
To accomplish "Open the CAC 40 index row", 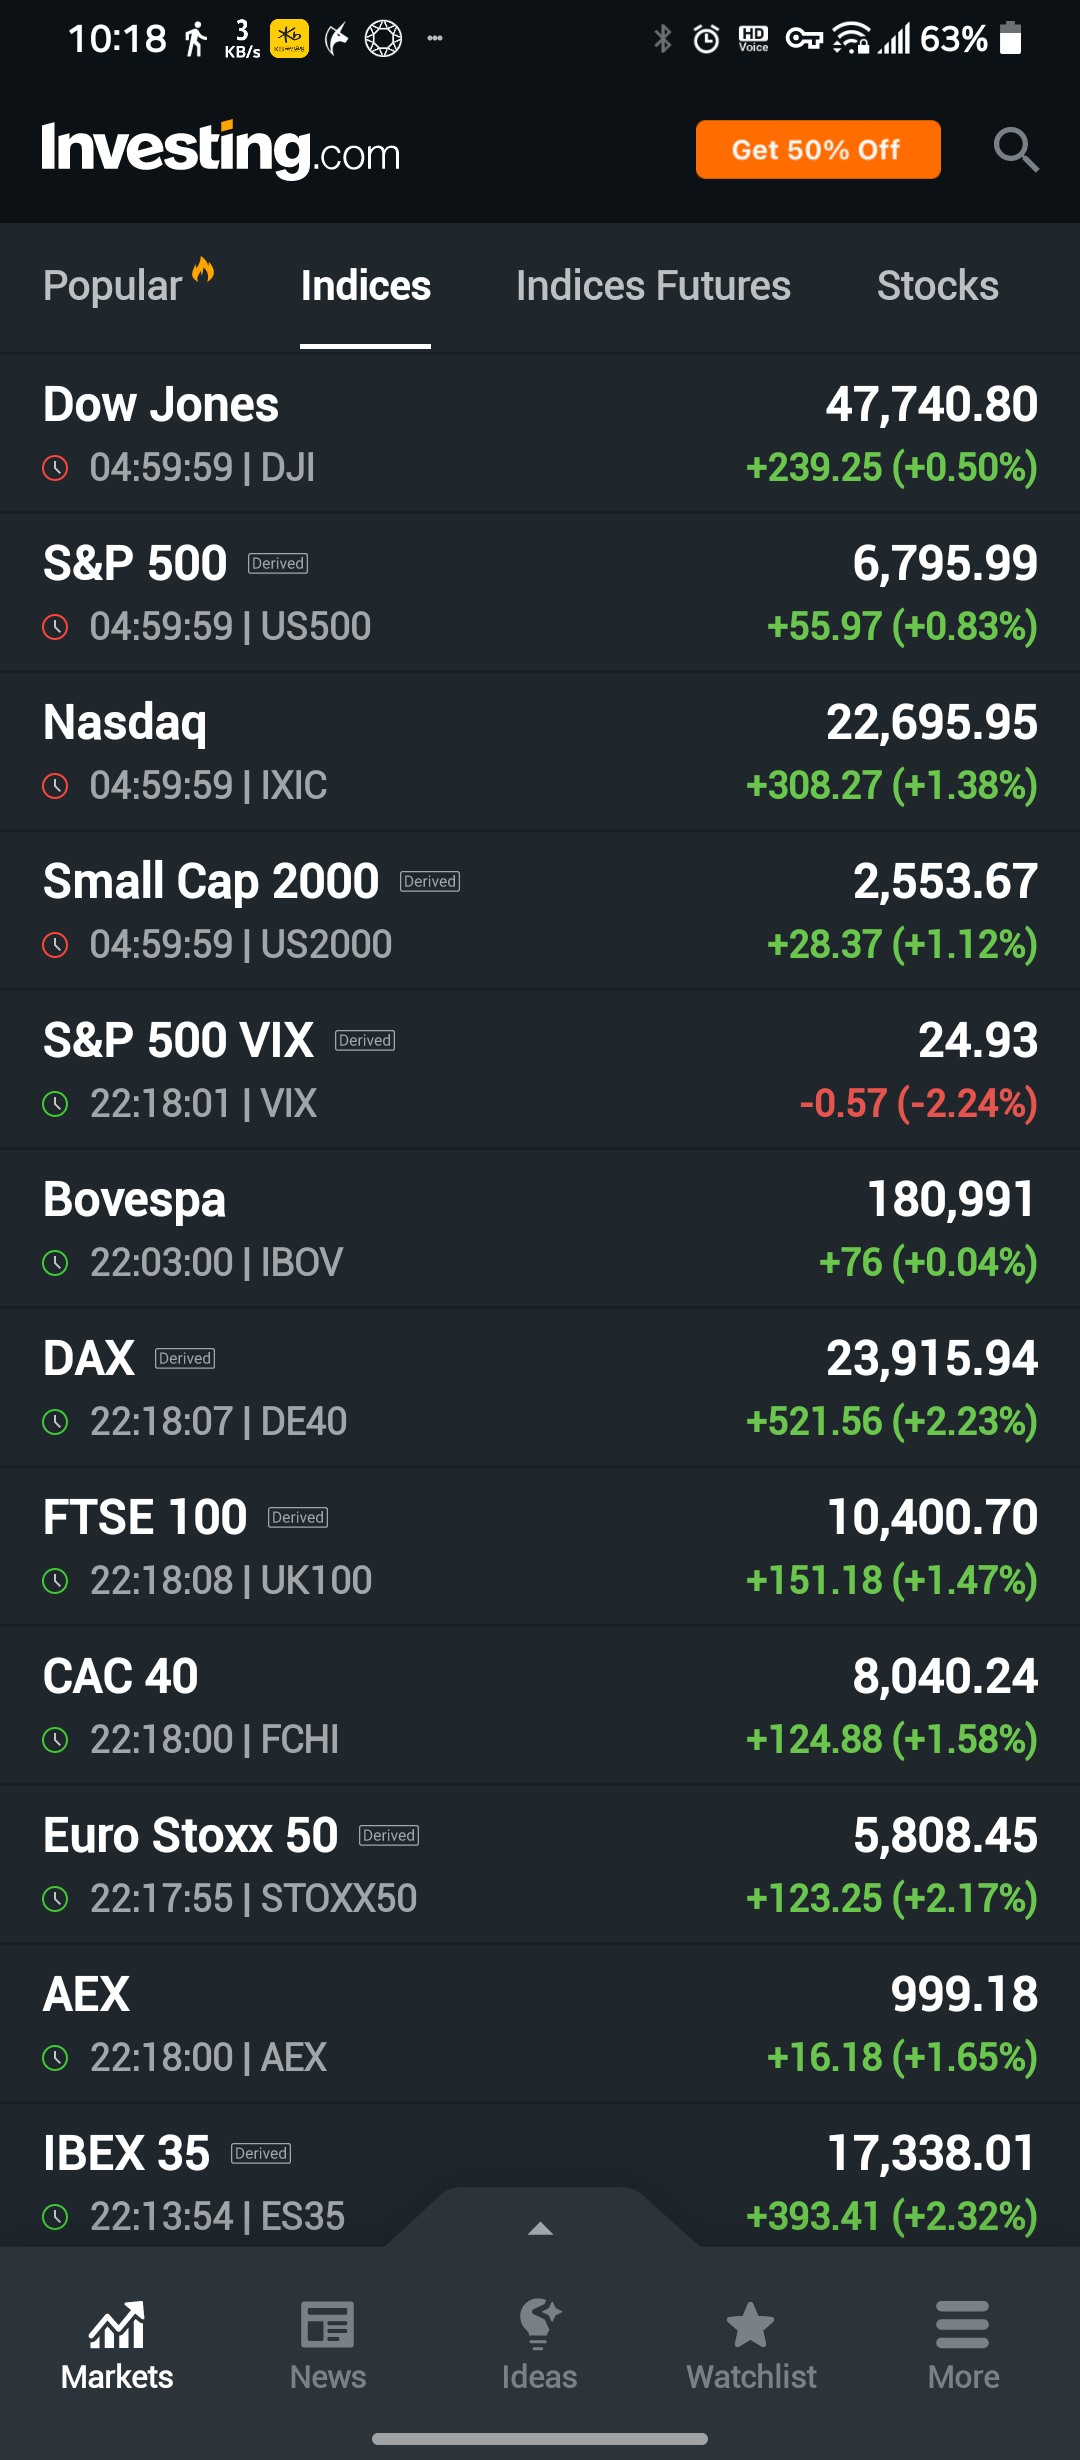I will pyautogui.click(x=540, y=1706).
